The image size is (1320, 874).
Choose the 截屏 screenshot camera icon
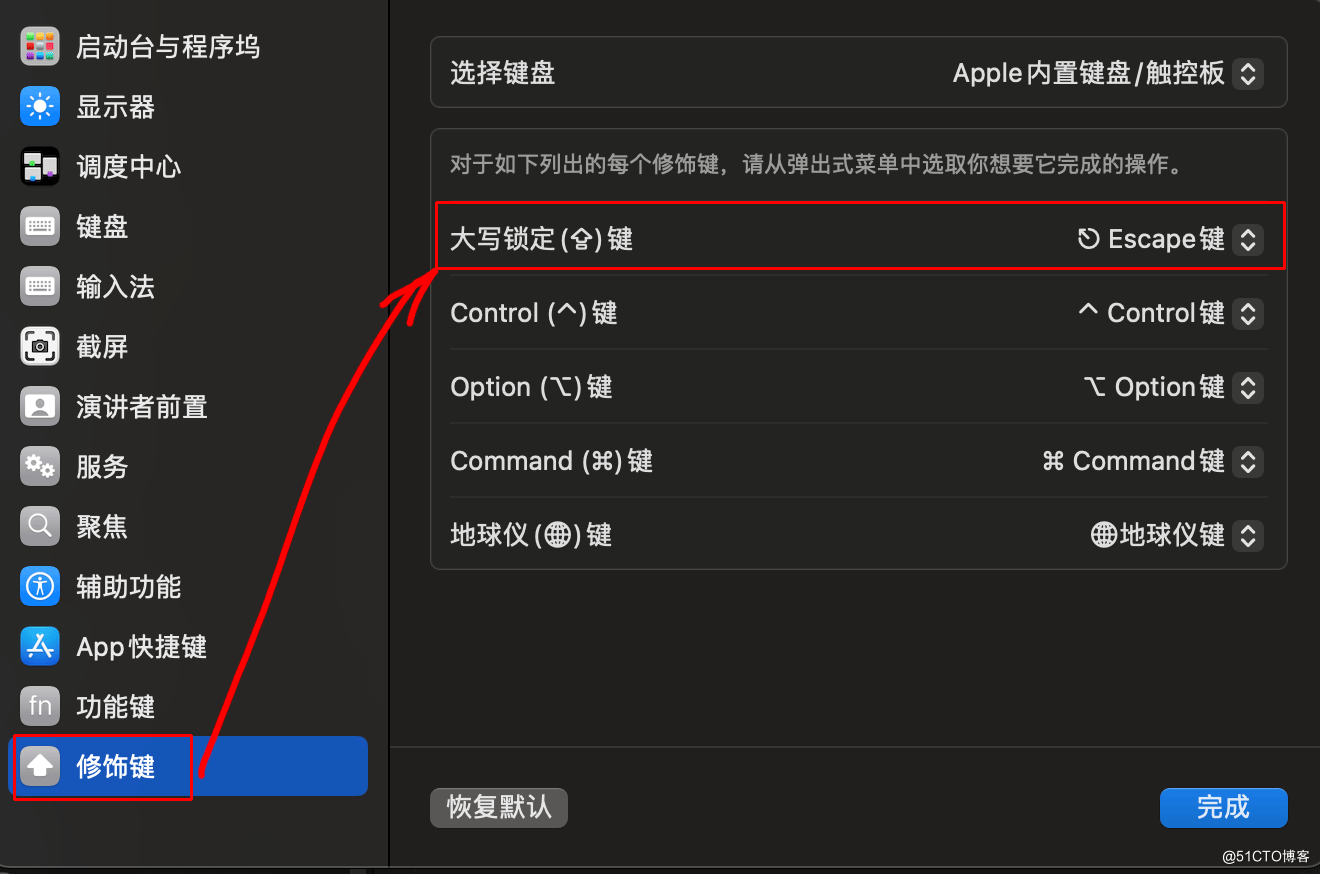[x=40, y=347]
